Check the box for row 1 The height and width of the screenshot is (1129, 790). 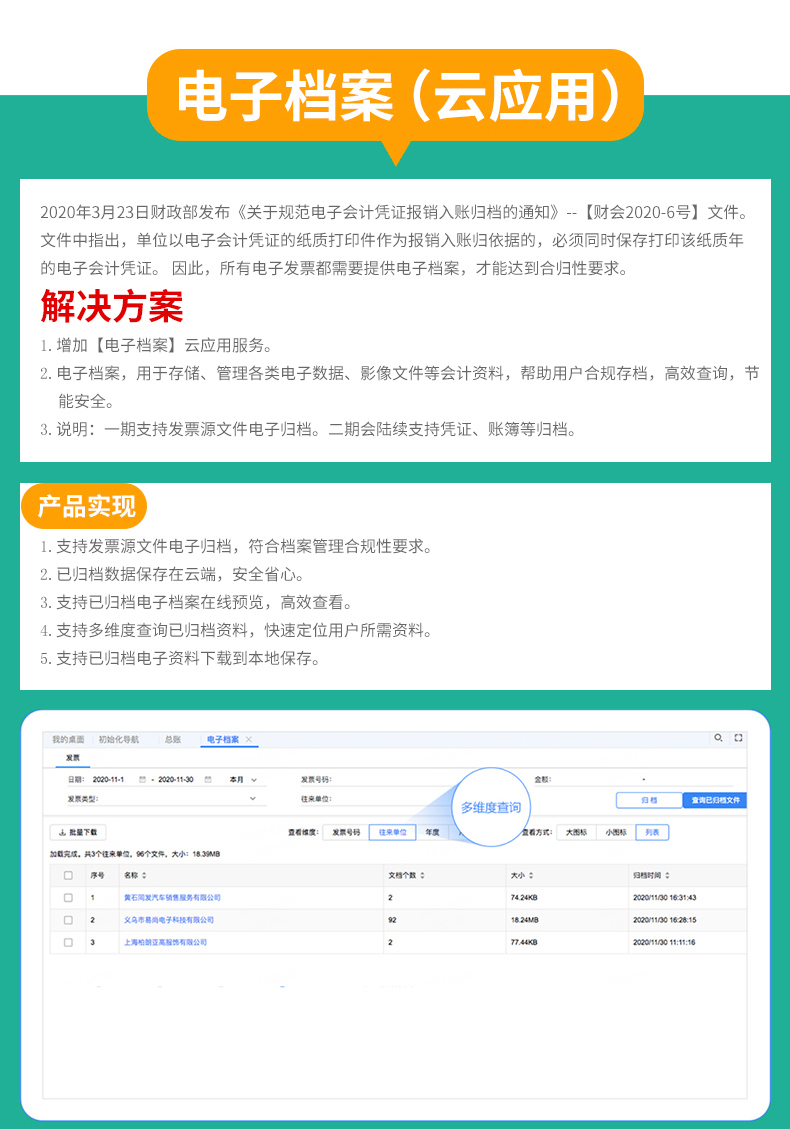(68, 898)
